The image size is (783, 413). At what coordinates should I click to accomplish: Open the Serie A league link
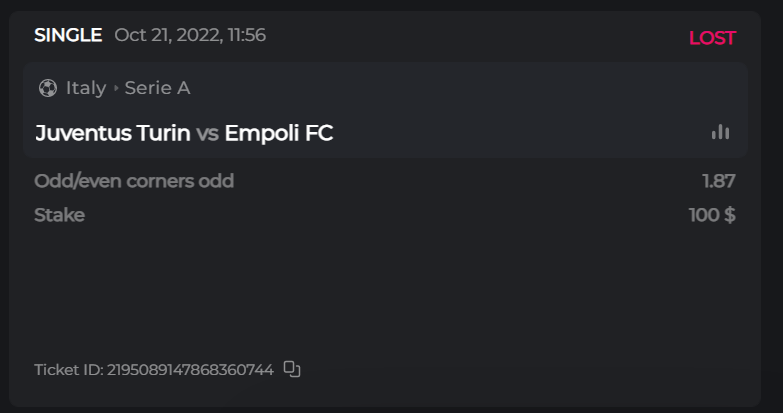coord(157,88)
